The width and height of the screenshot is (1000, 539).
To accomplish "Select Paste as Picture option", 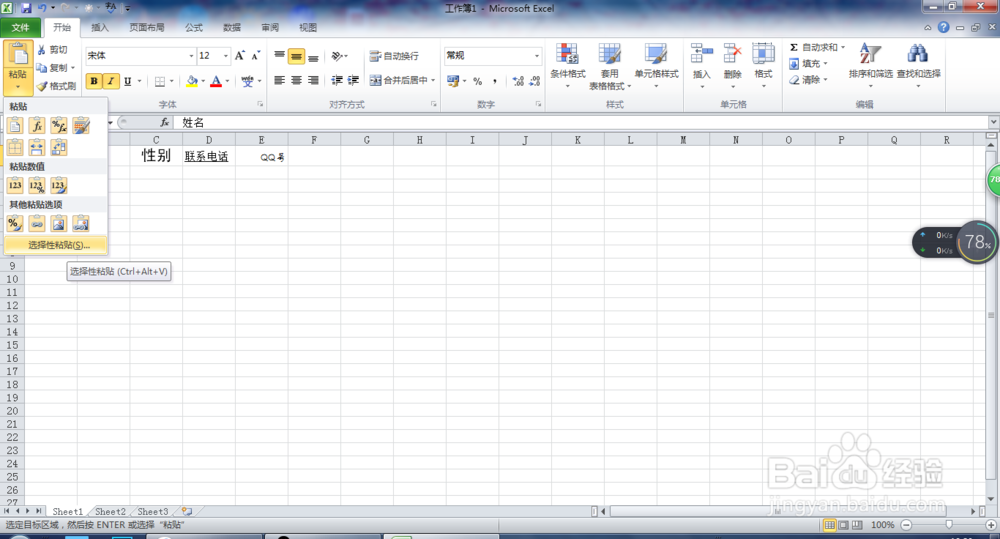I will click(59, 223).
